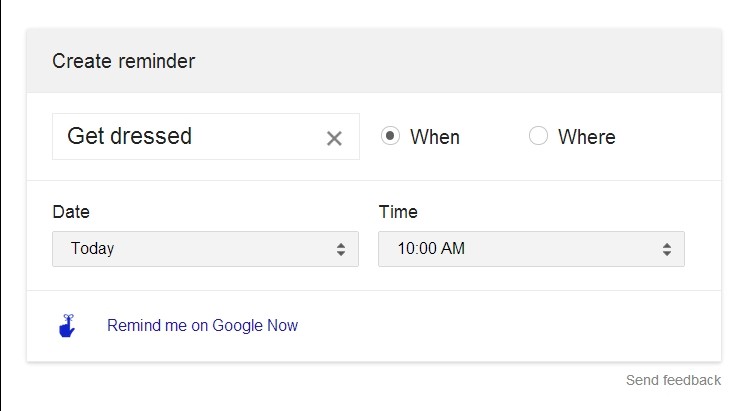Click the "Today" value text
This screenshot has height=411, width=746.
pos(93,249)
